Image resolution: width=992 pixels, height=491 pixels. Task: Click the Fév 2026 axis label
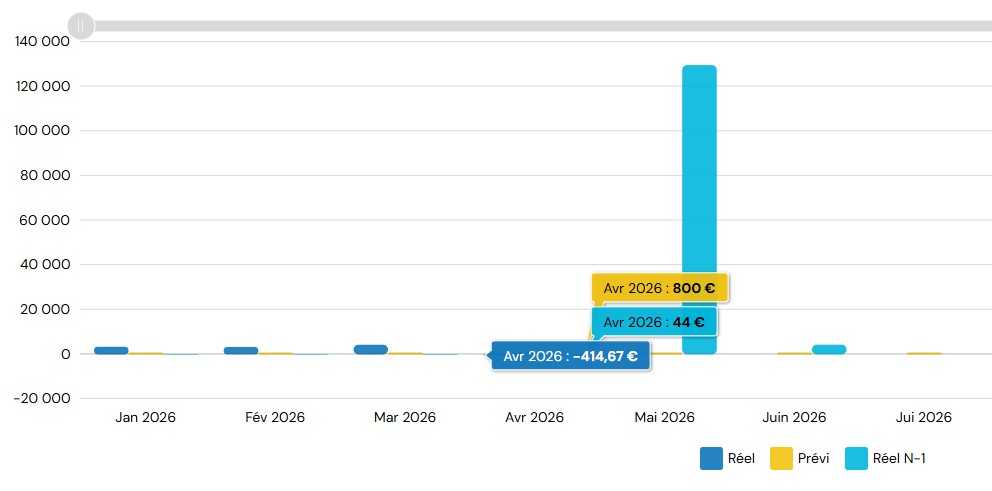275,418
